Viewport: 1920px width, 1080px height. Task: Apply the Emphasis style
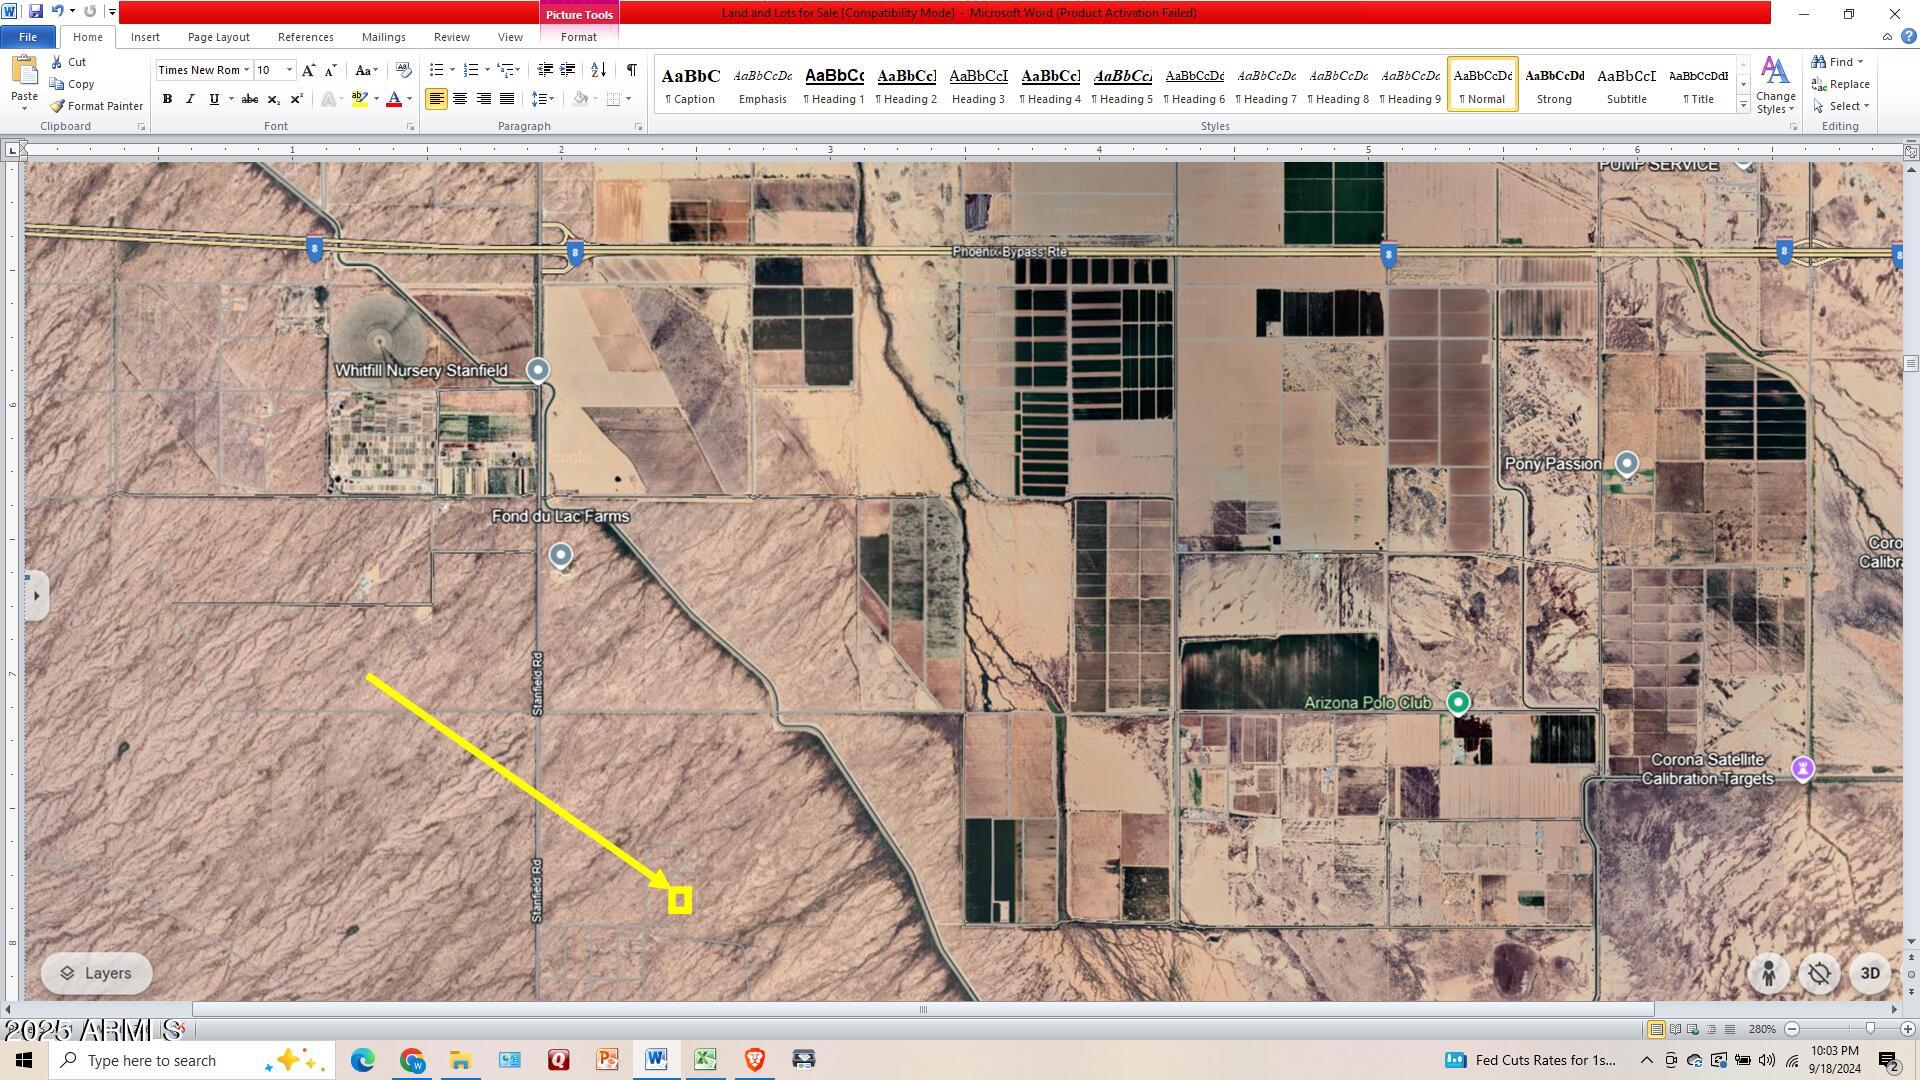[762, 85]
